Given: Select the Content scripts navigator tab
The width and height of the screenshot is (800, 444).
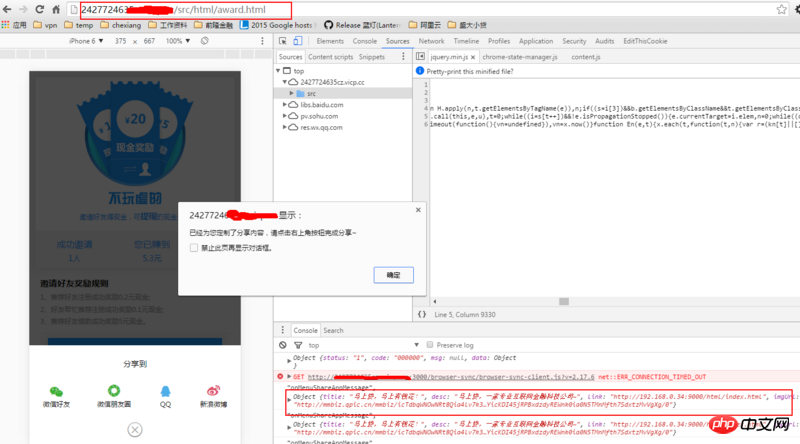Looking at the screenshot, I should 331,57.
